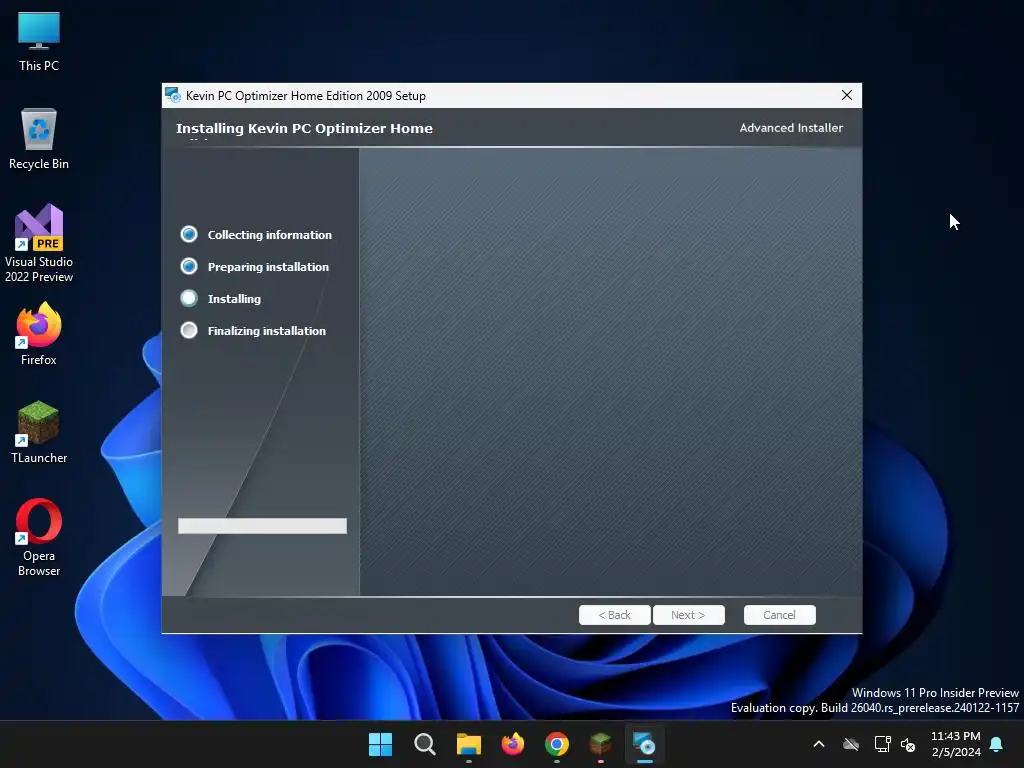Click the installation progress bar

pyautogui.click(x=263, y=526)
